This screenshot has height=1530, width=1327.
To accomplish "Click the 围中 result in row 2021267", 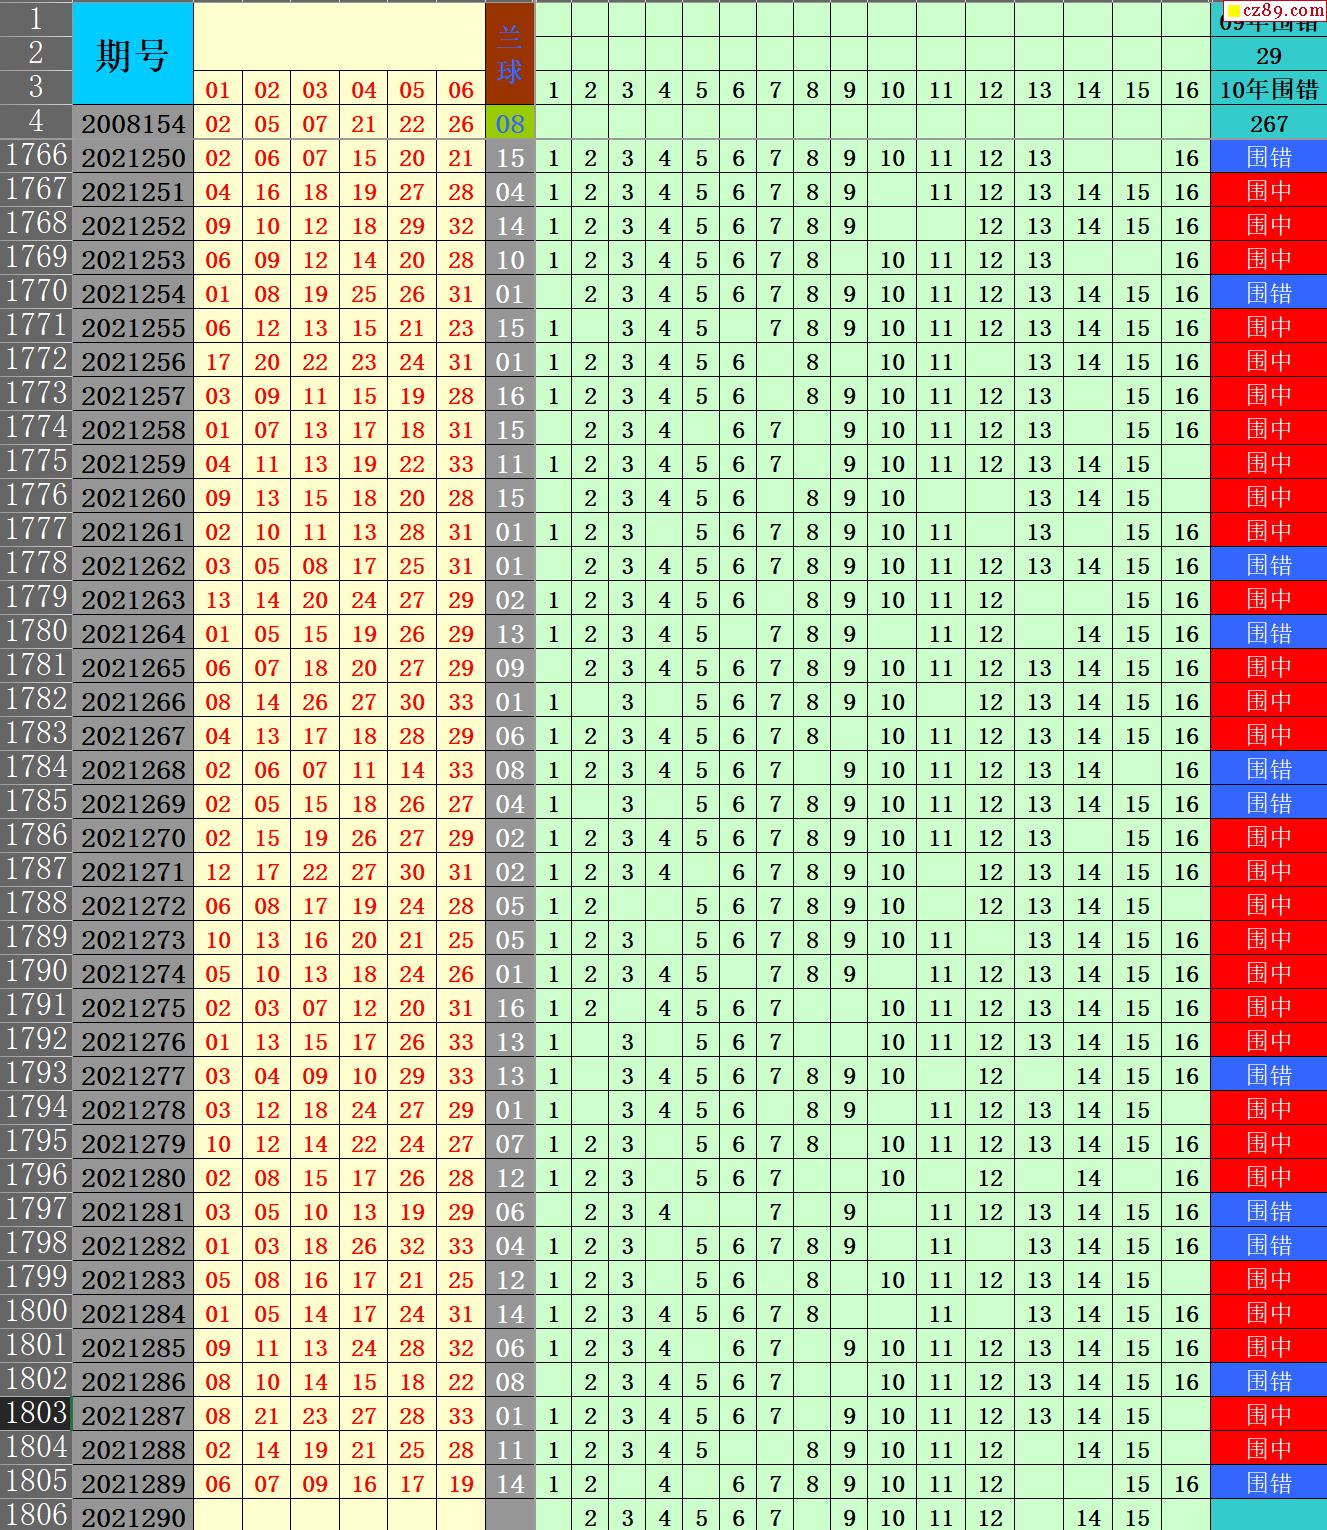I will (1269, 735).
